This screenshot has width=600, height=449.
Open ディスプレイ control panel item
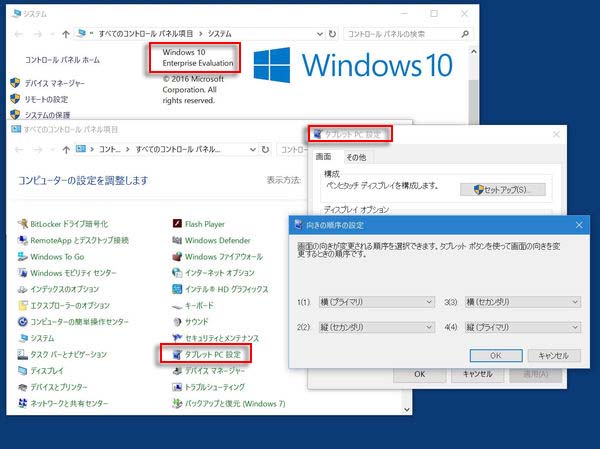point(41,371)
